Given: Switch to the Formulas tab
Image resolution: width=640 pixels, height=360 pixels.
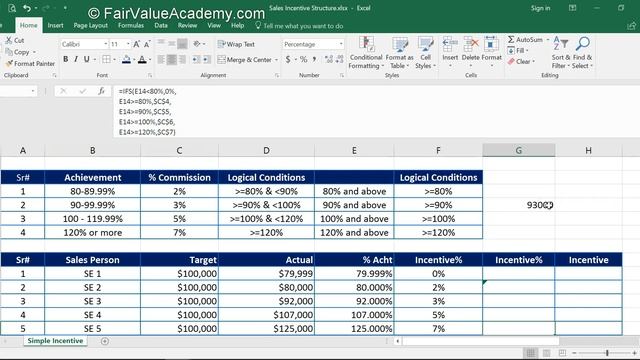Looking at the screenshot, I should 131,25.
